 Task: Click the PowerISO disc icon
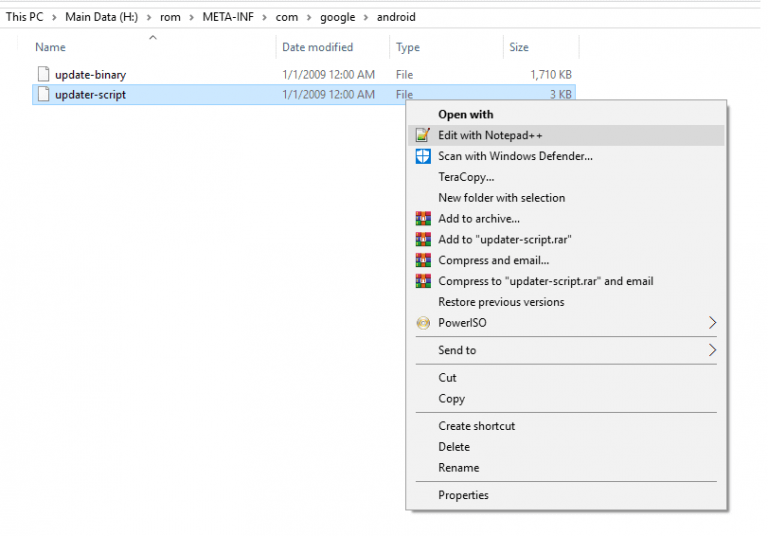(423, 323)
